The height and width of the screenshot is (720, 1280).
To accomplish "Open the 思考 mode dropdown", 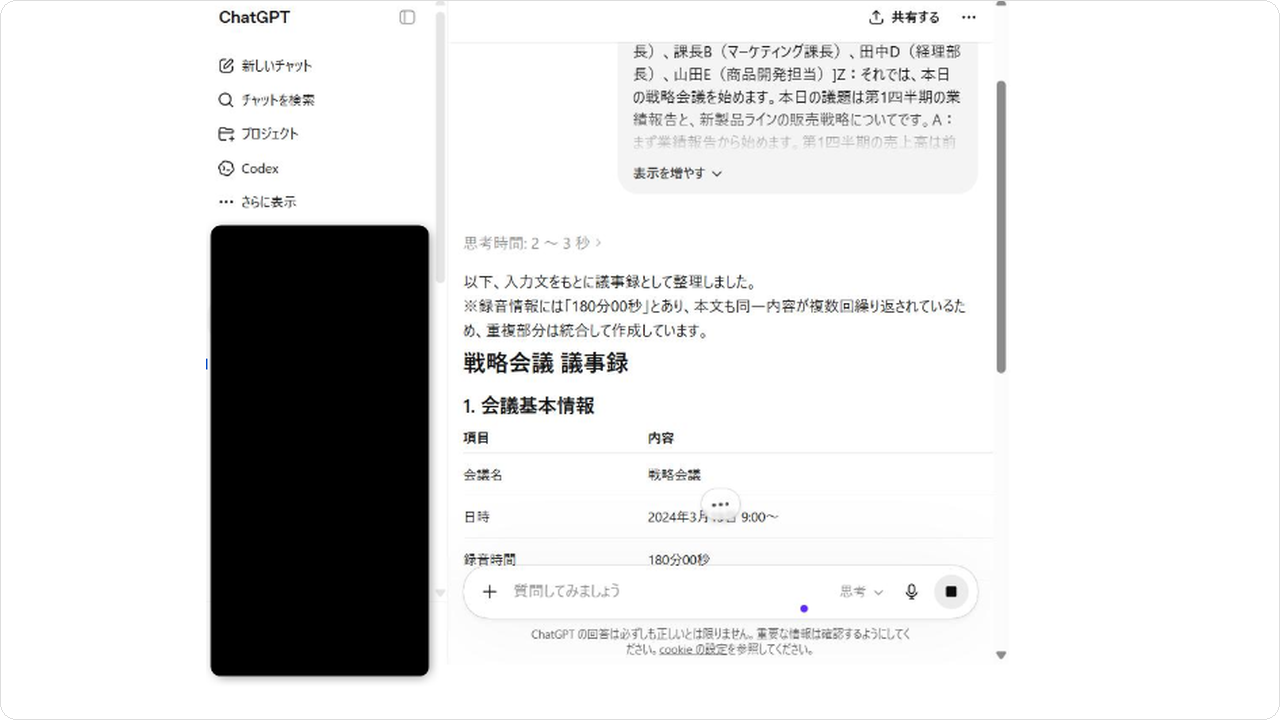I will [861, 592].
